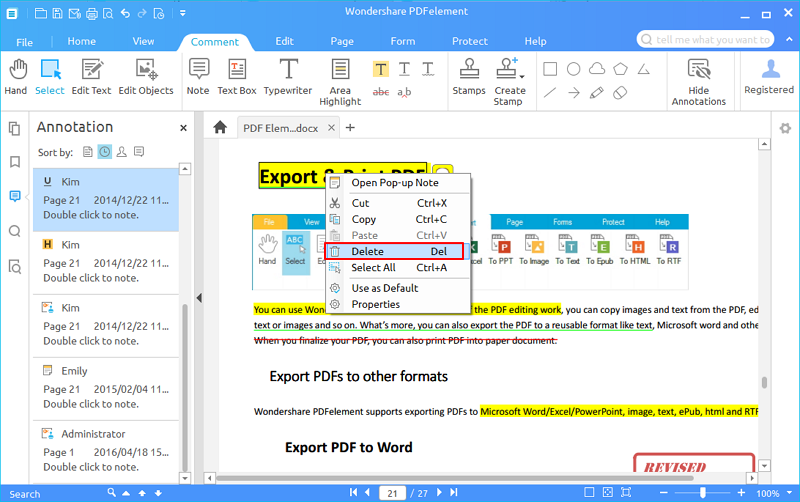This screenshot has height=502, width=800.
Task: Go to the first page
Action: click(x=353, y=492)
